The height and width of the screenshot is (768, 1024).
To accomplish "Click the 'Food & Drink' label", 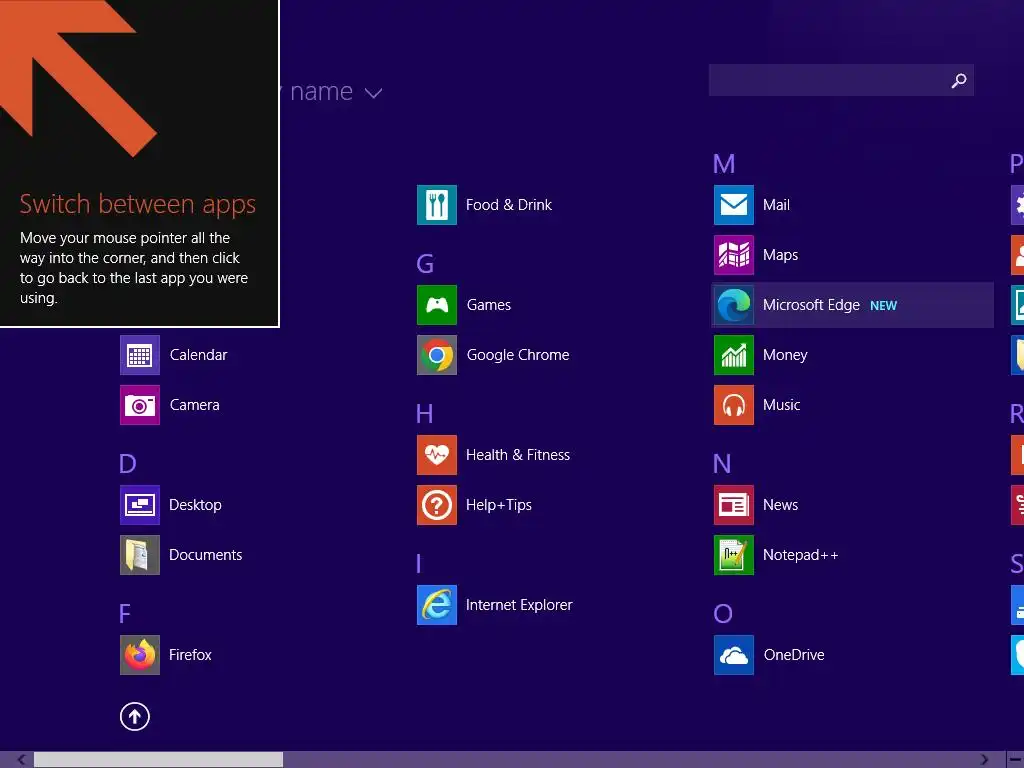I will [509, 205].
